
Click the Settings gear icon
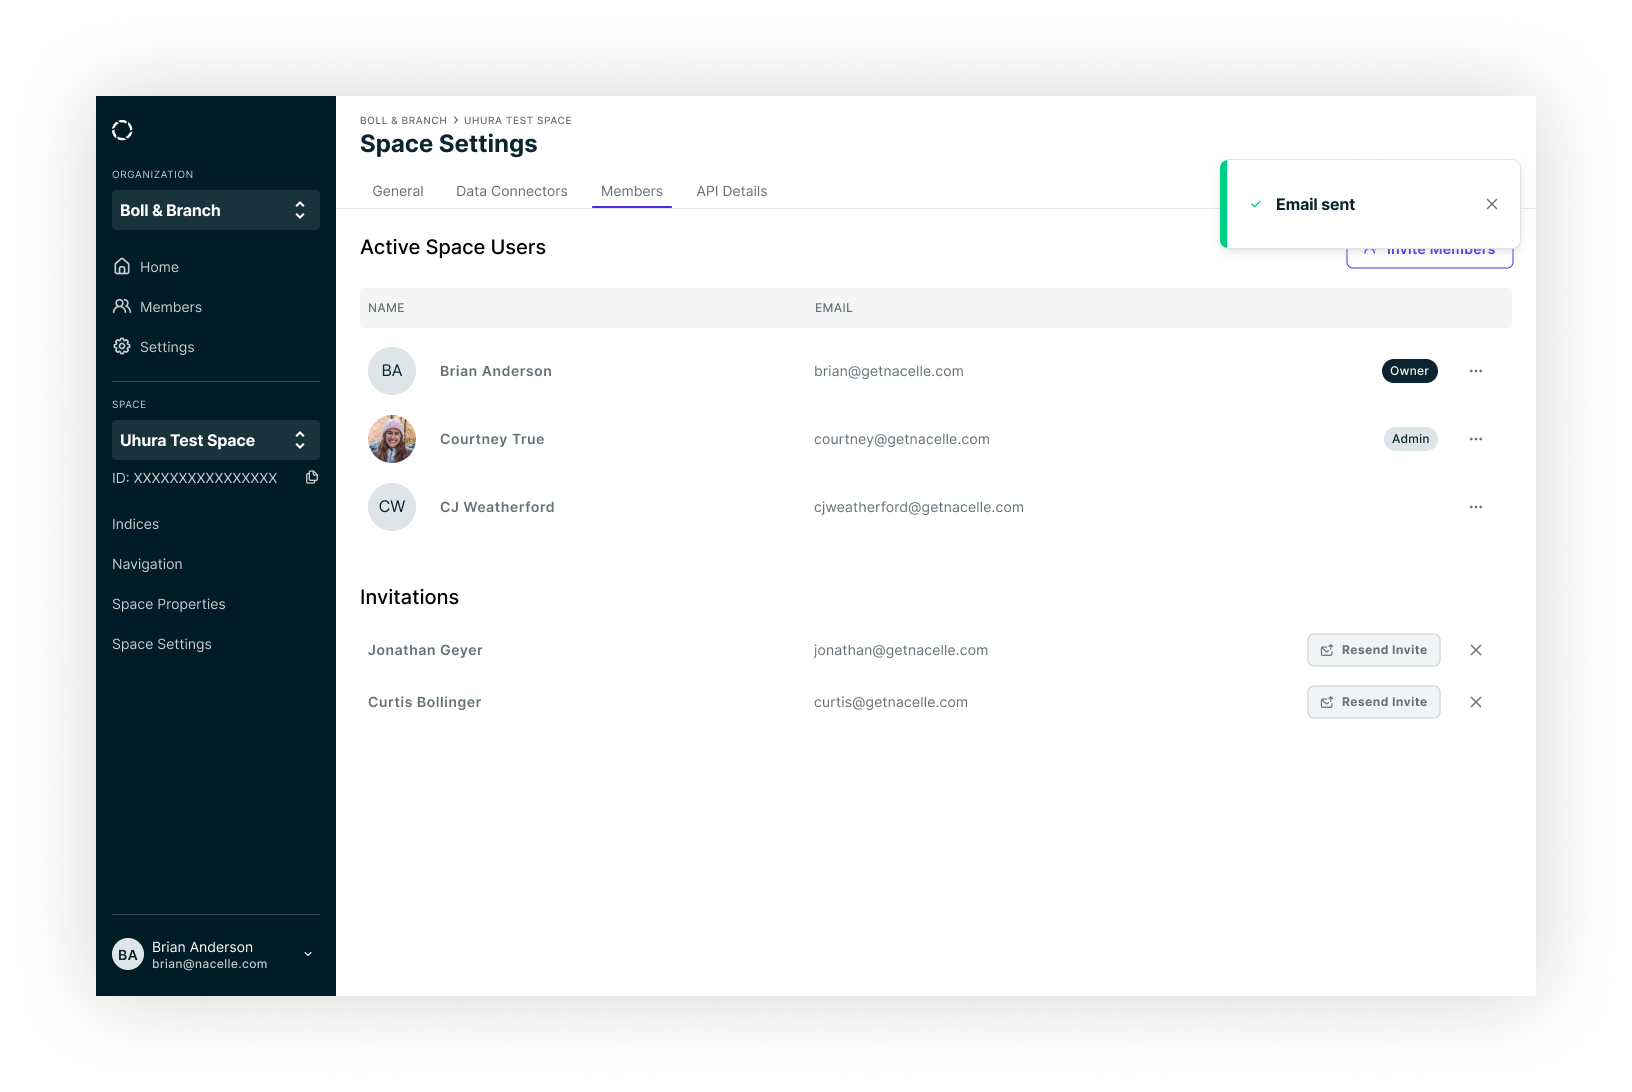[x=122, y=346]
